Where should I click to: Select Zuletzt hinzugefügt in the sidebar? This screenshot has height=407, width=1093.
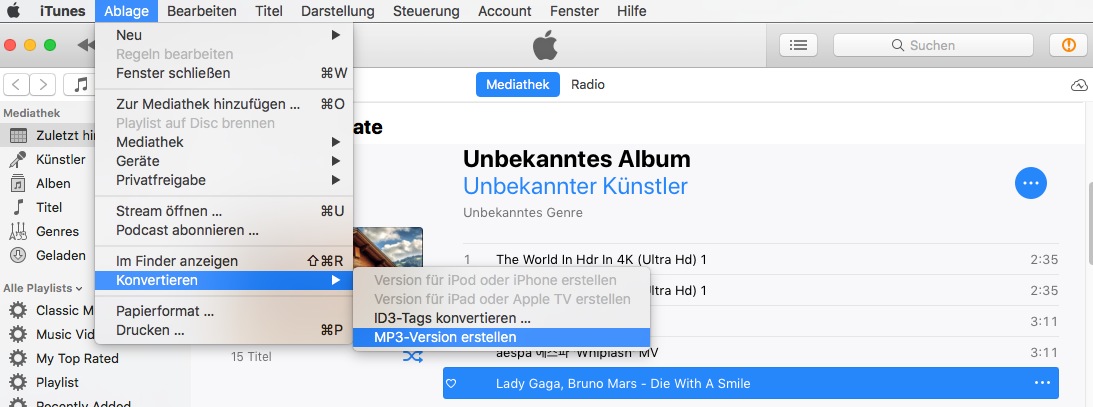point(47,136)
